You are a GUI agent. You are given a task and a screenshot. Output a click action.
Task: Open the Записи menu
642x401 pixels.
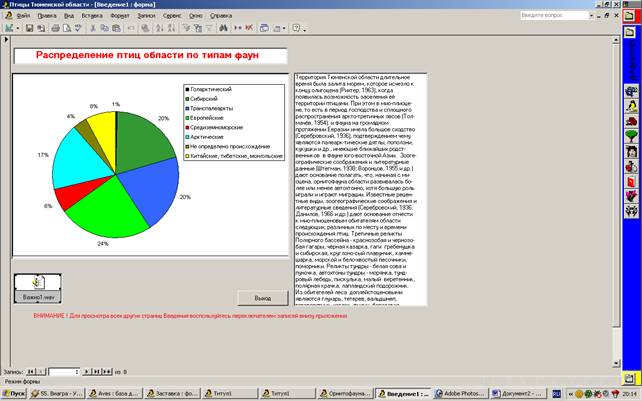[x=146, y=16]
